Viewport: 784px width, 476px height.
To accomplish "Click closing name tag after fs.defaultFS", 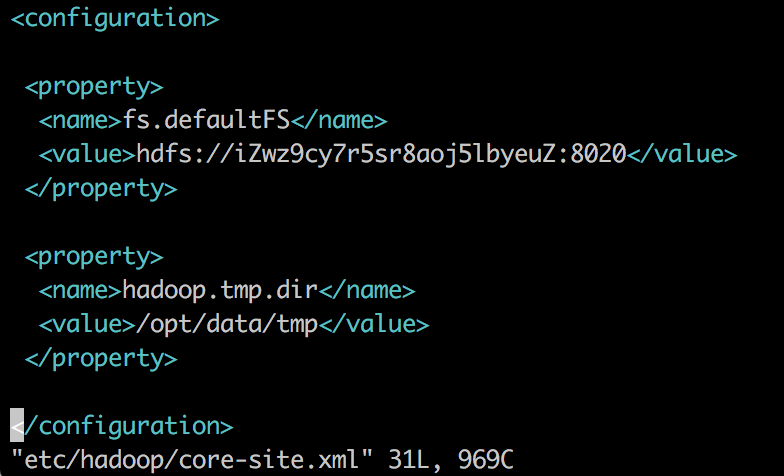I will tap(339, 120).
